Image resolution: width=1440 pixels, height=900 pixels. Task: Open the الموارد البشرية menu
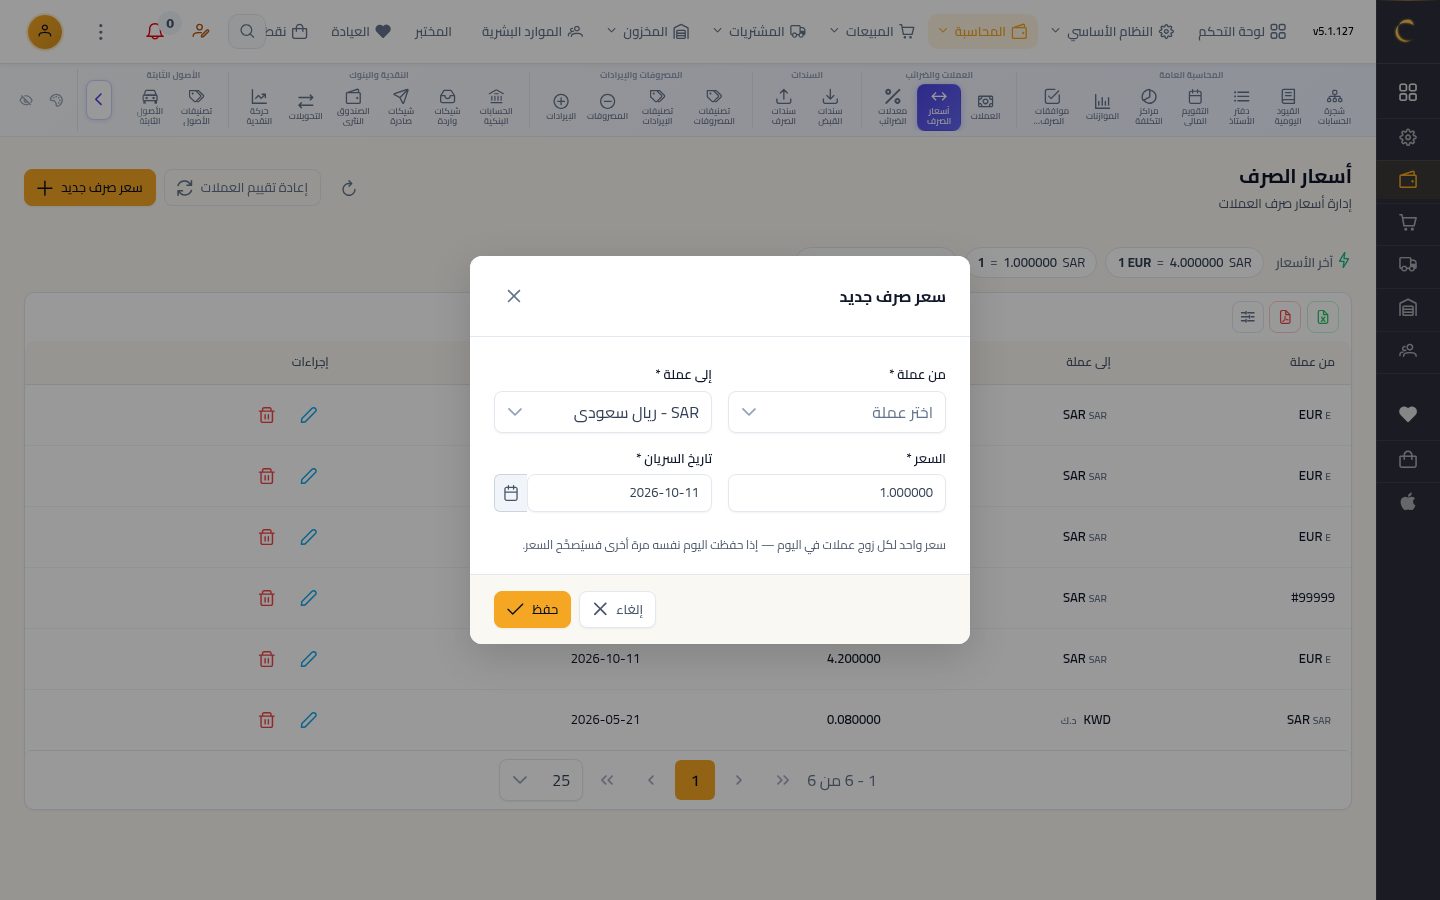(532, 32)
